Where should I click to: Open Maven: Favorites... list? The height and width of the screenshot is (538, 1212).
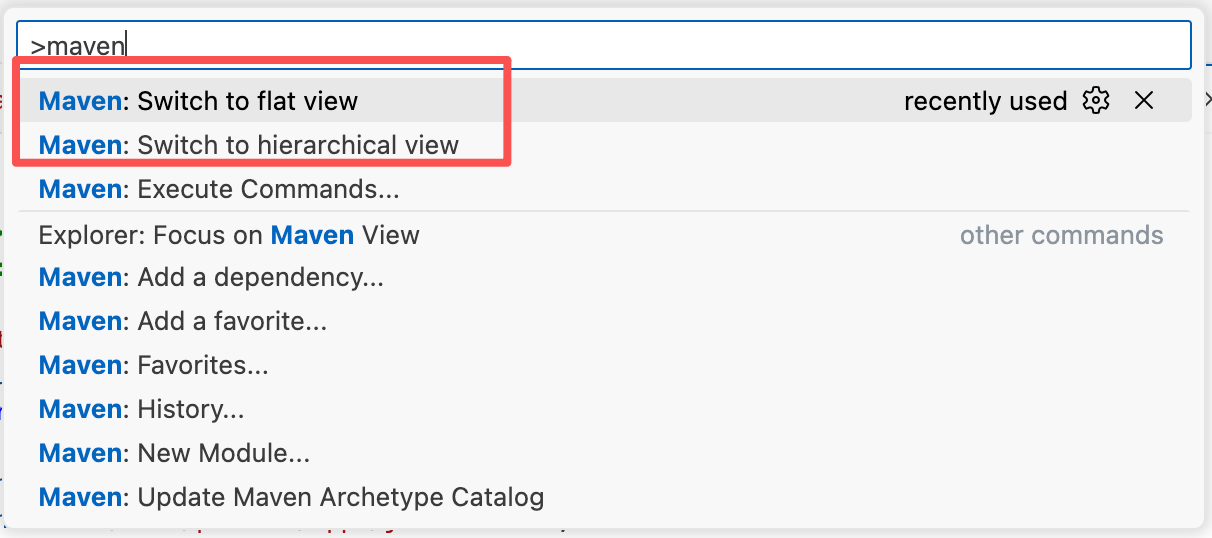153,365
